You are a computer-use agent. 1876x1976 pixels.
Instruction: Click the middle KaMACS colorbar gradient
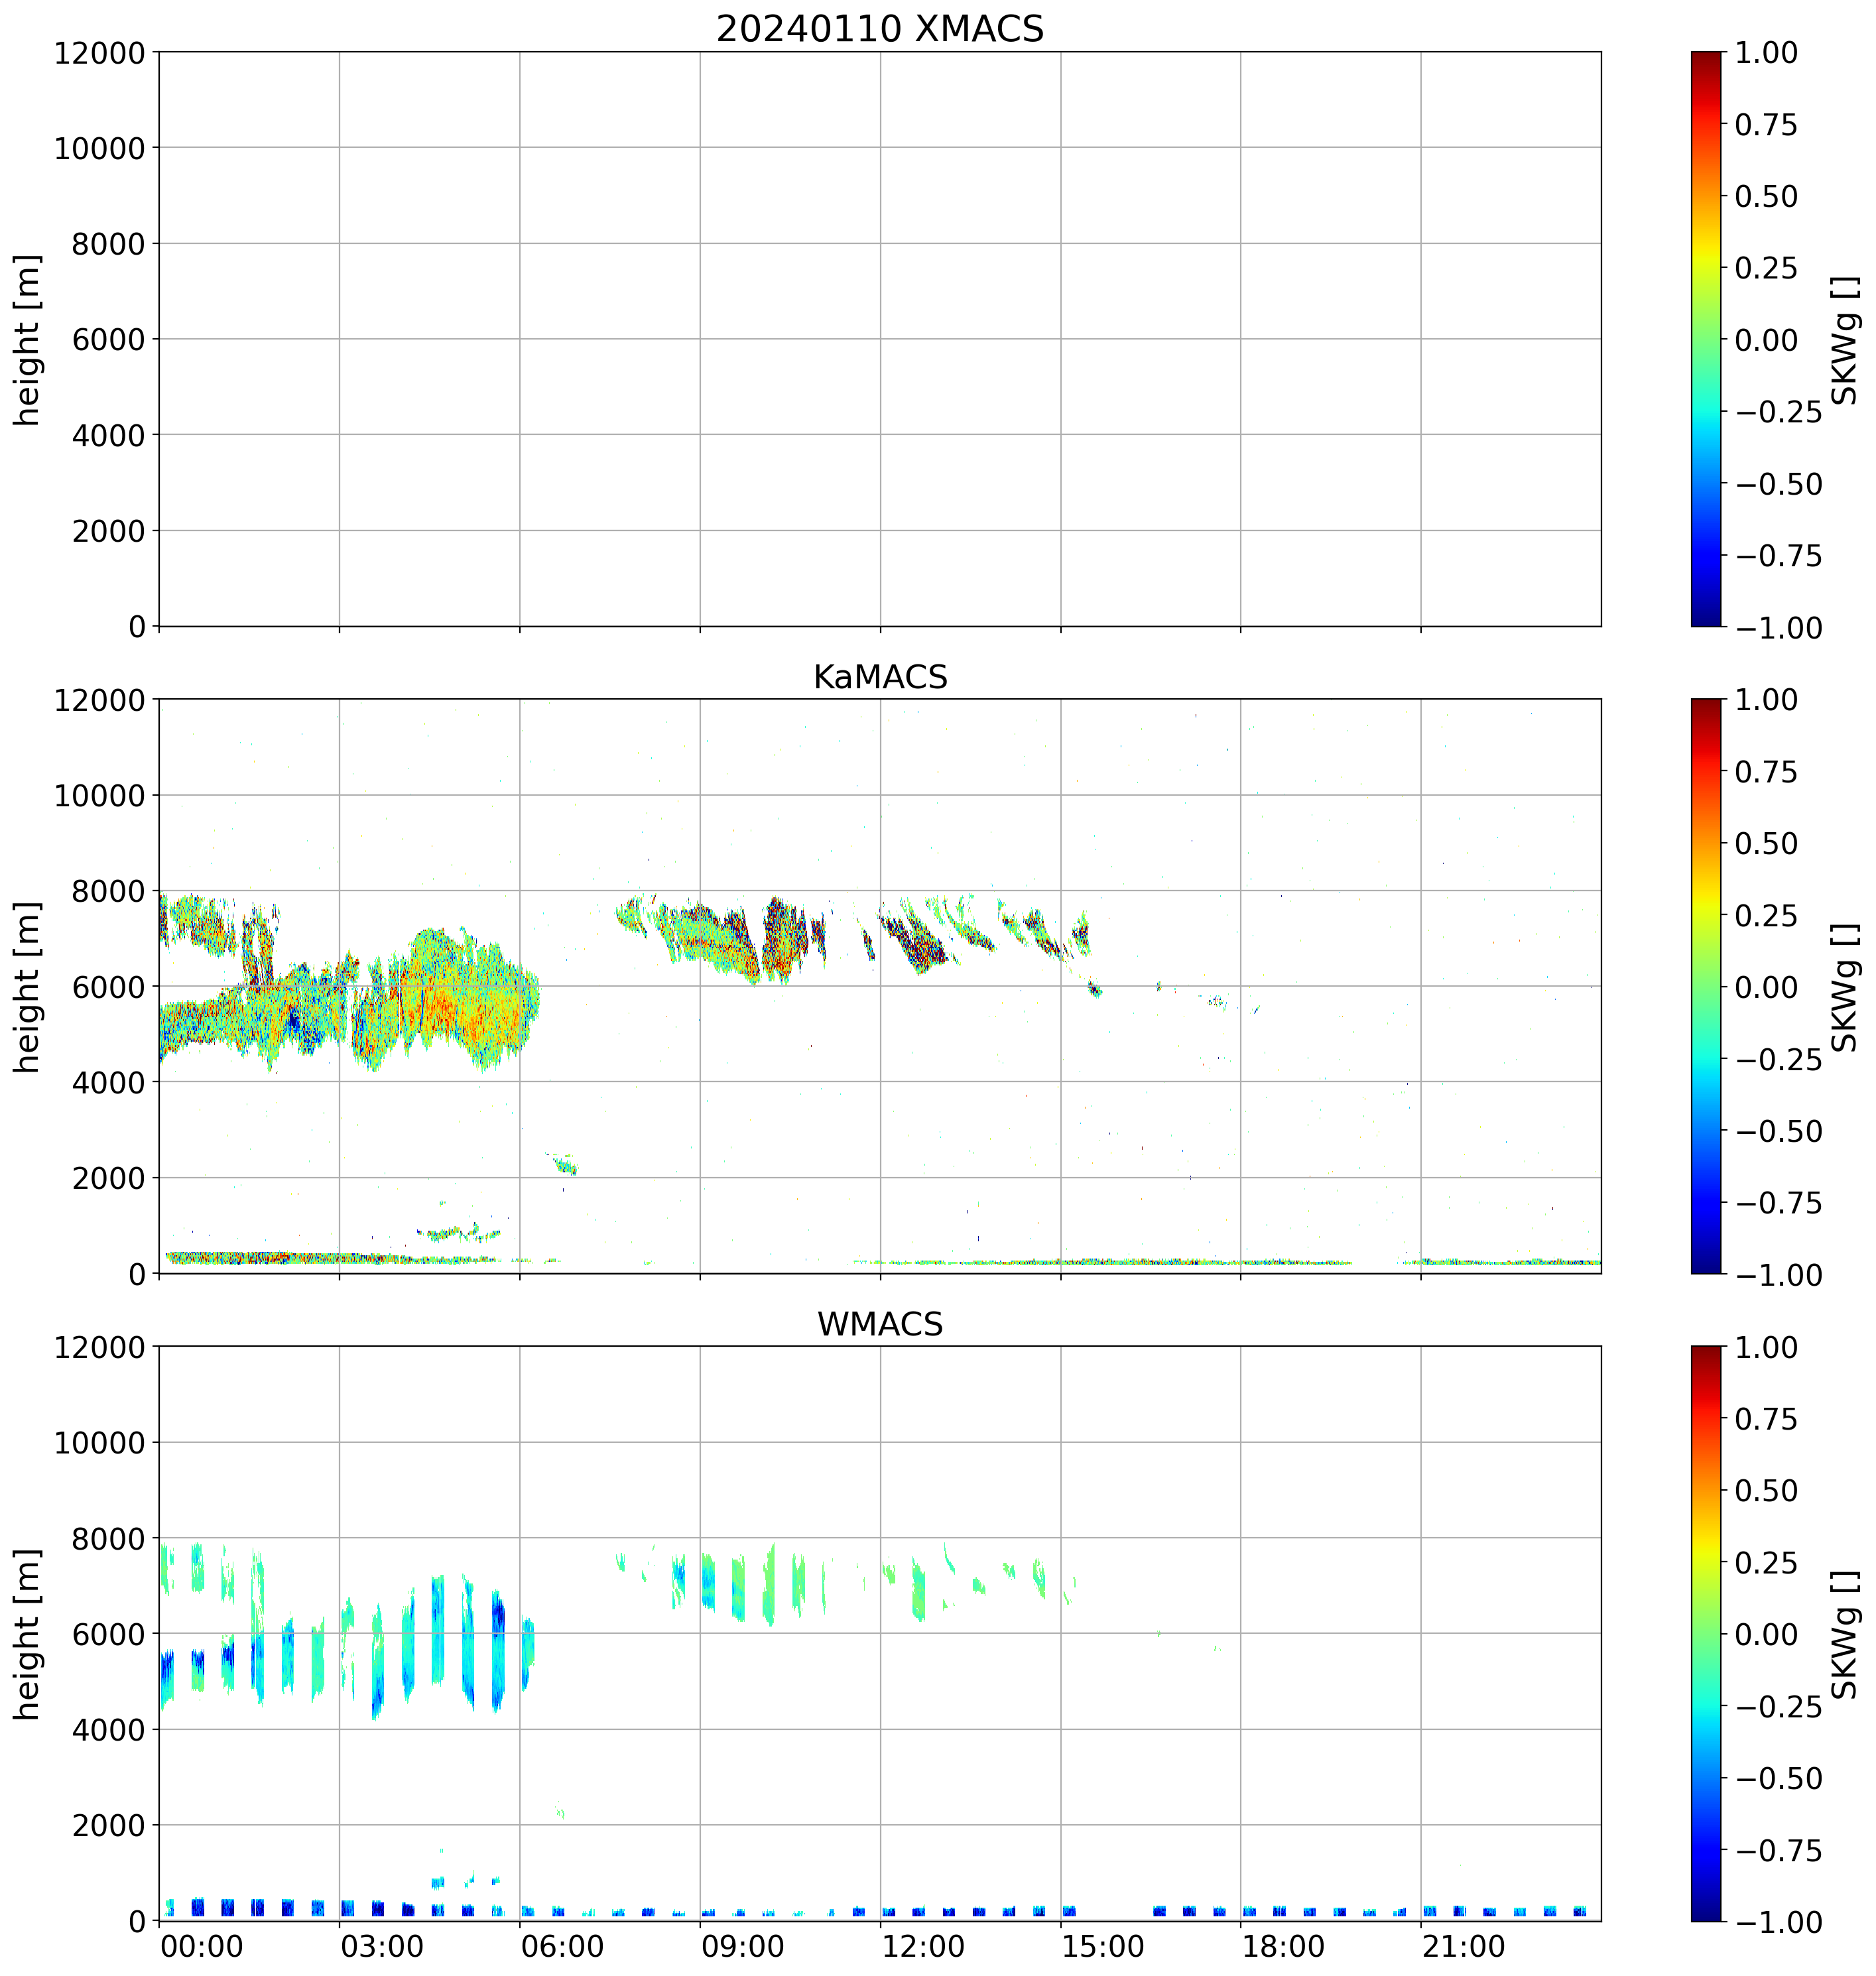[1706, 986]
